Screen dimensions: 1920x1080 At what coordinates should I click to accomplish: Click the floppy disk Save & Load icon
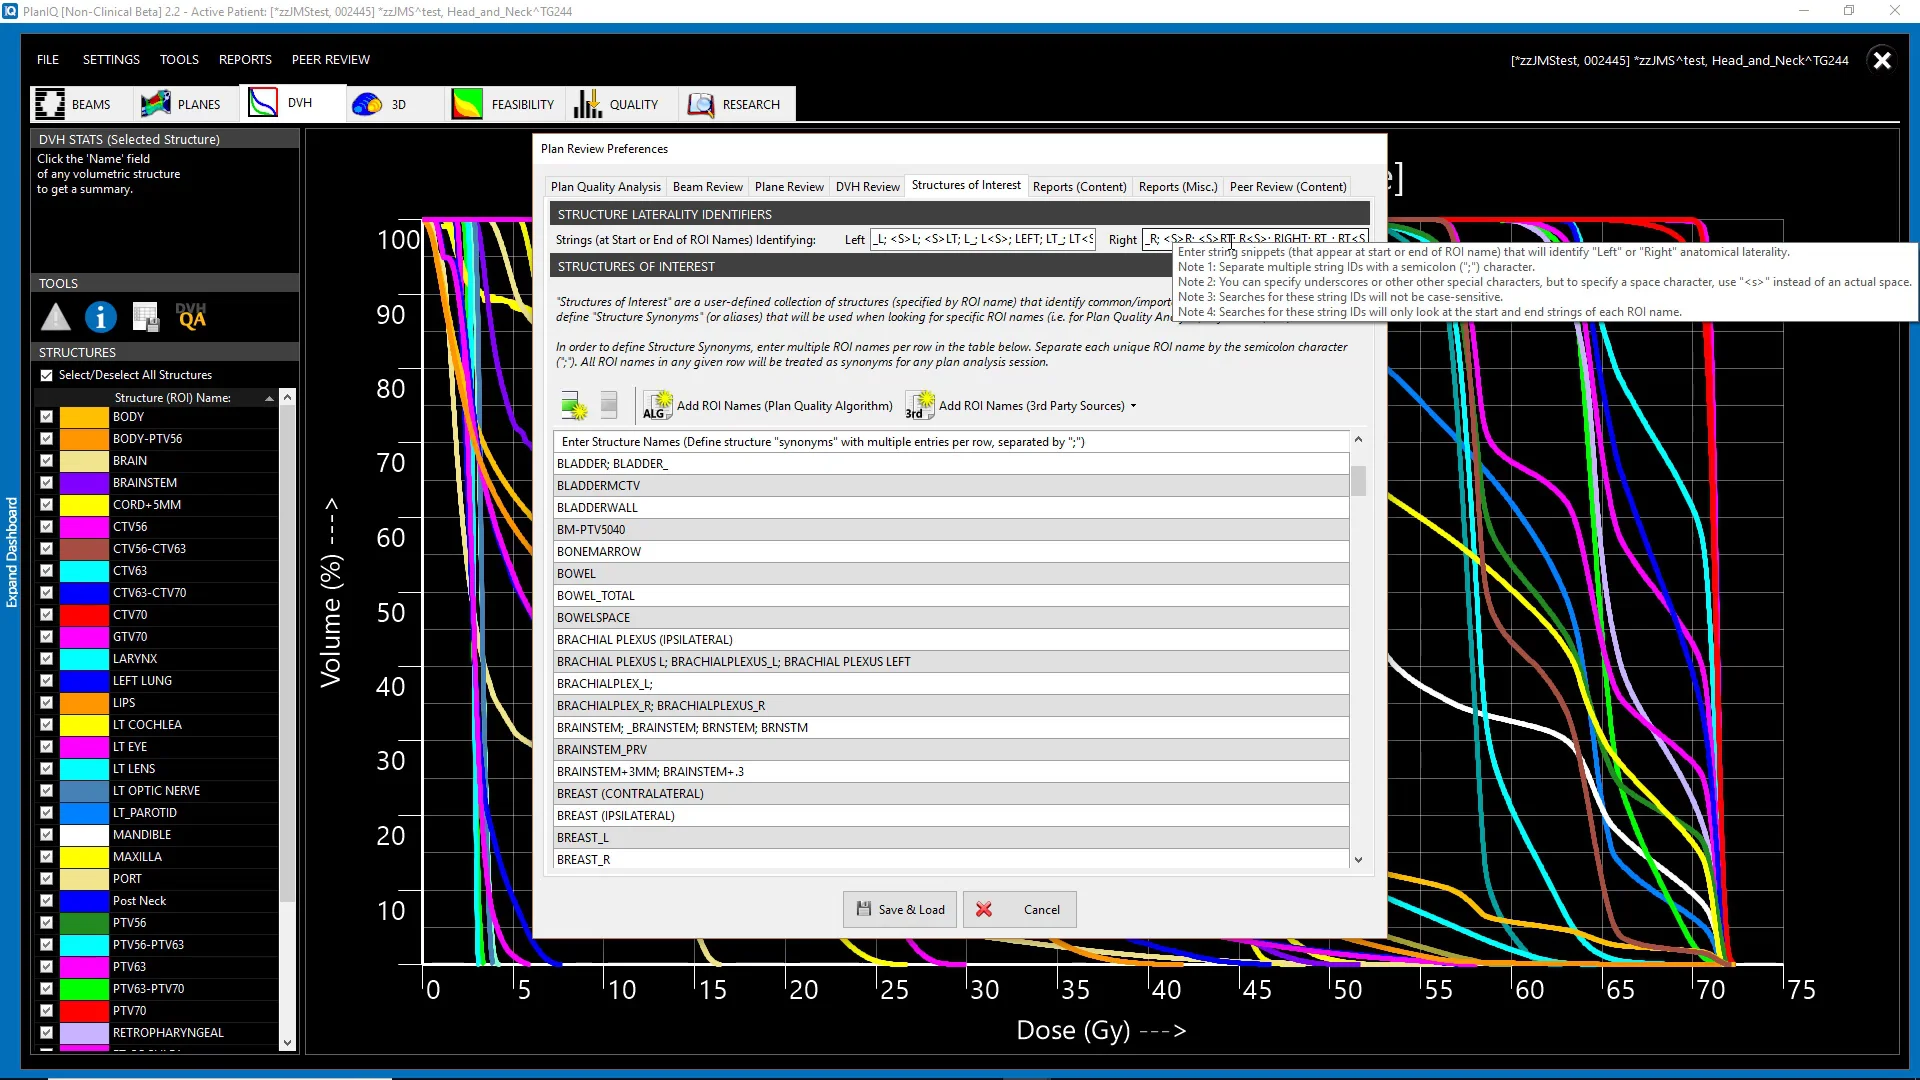pos(864,909)
